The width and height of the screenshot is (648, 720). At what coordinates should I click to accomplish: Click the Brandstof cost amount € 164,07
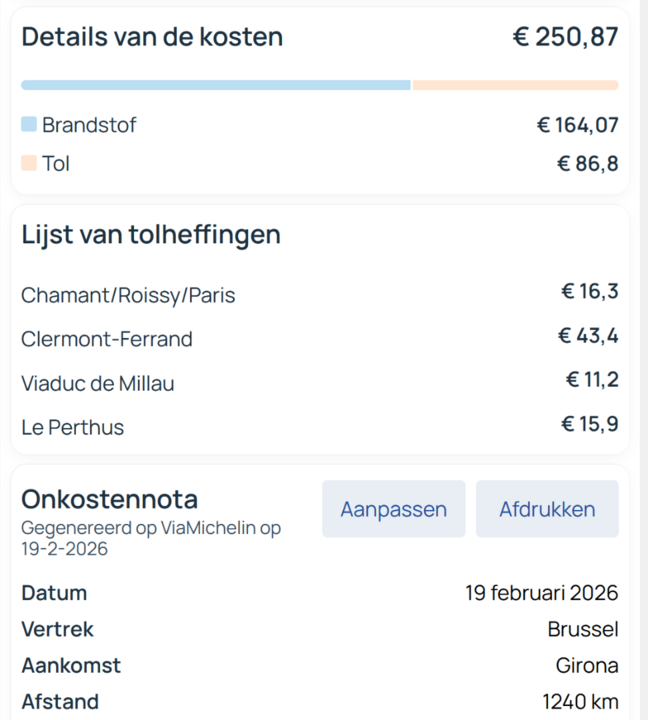pyautogui.click(x=577, y=125)
